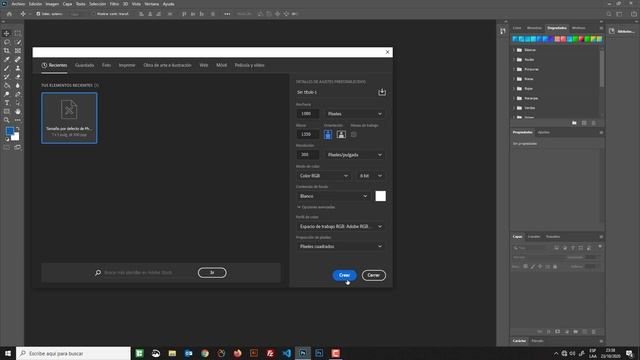Swap foreground and background colors
Screen dimensions: 640x360
[17, 129]
